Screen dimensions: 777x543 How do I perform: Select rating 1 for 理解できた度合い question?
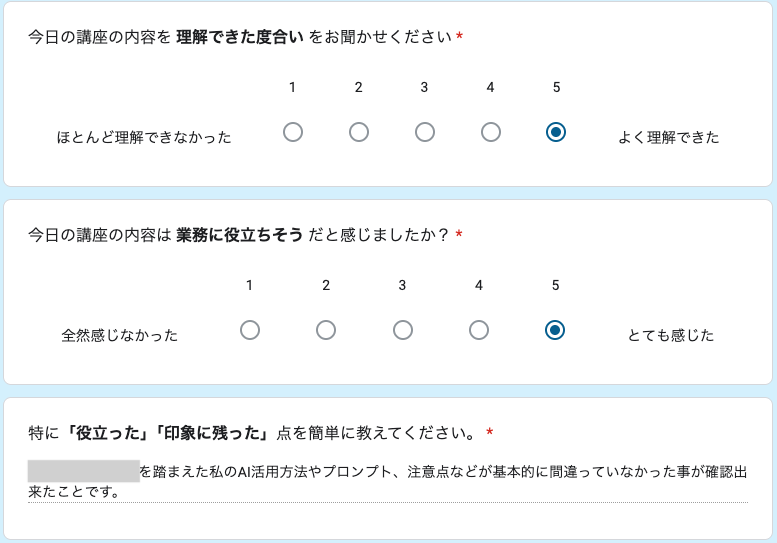[x=293, y=132]
